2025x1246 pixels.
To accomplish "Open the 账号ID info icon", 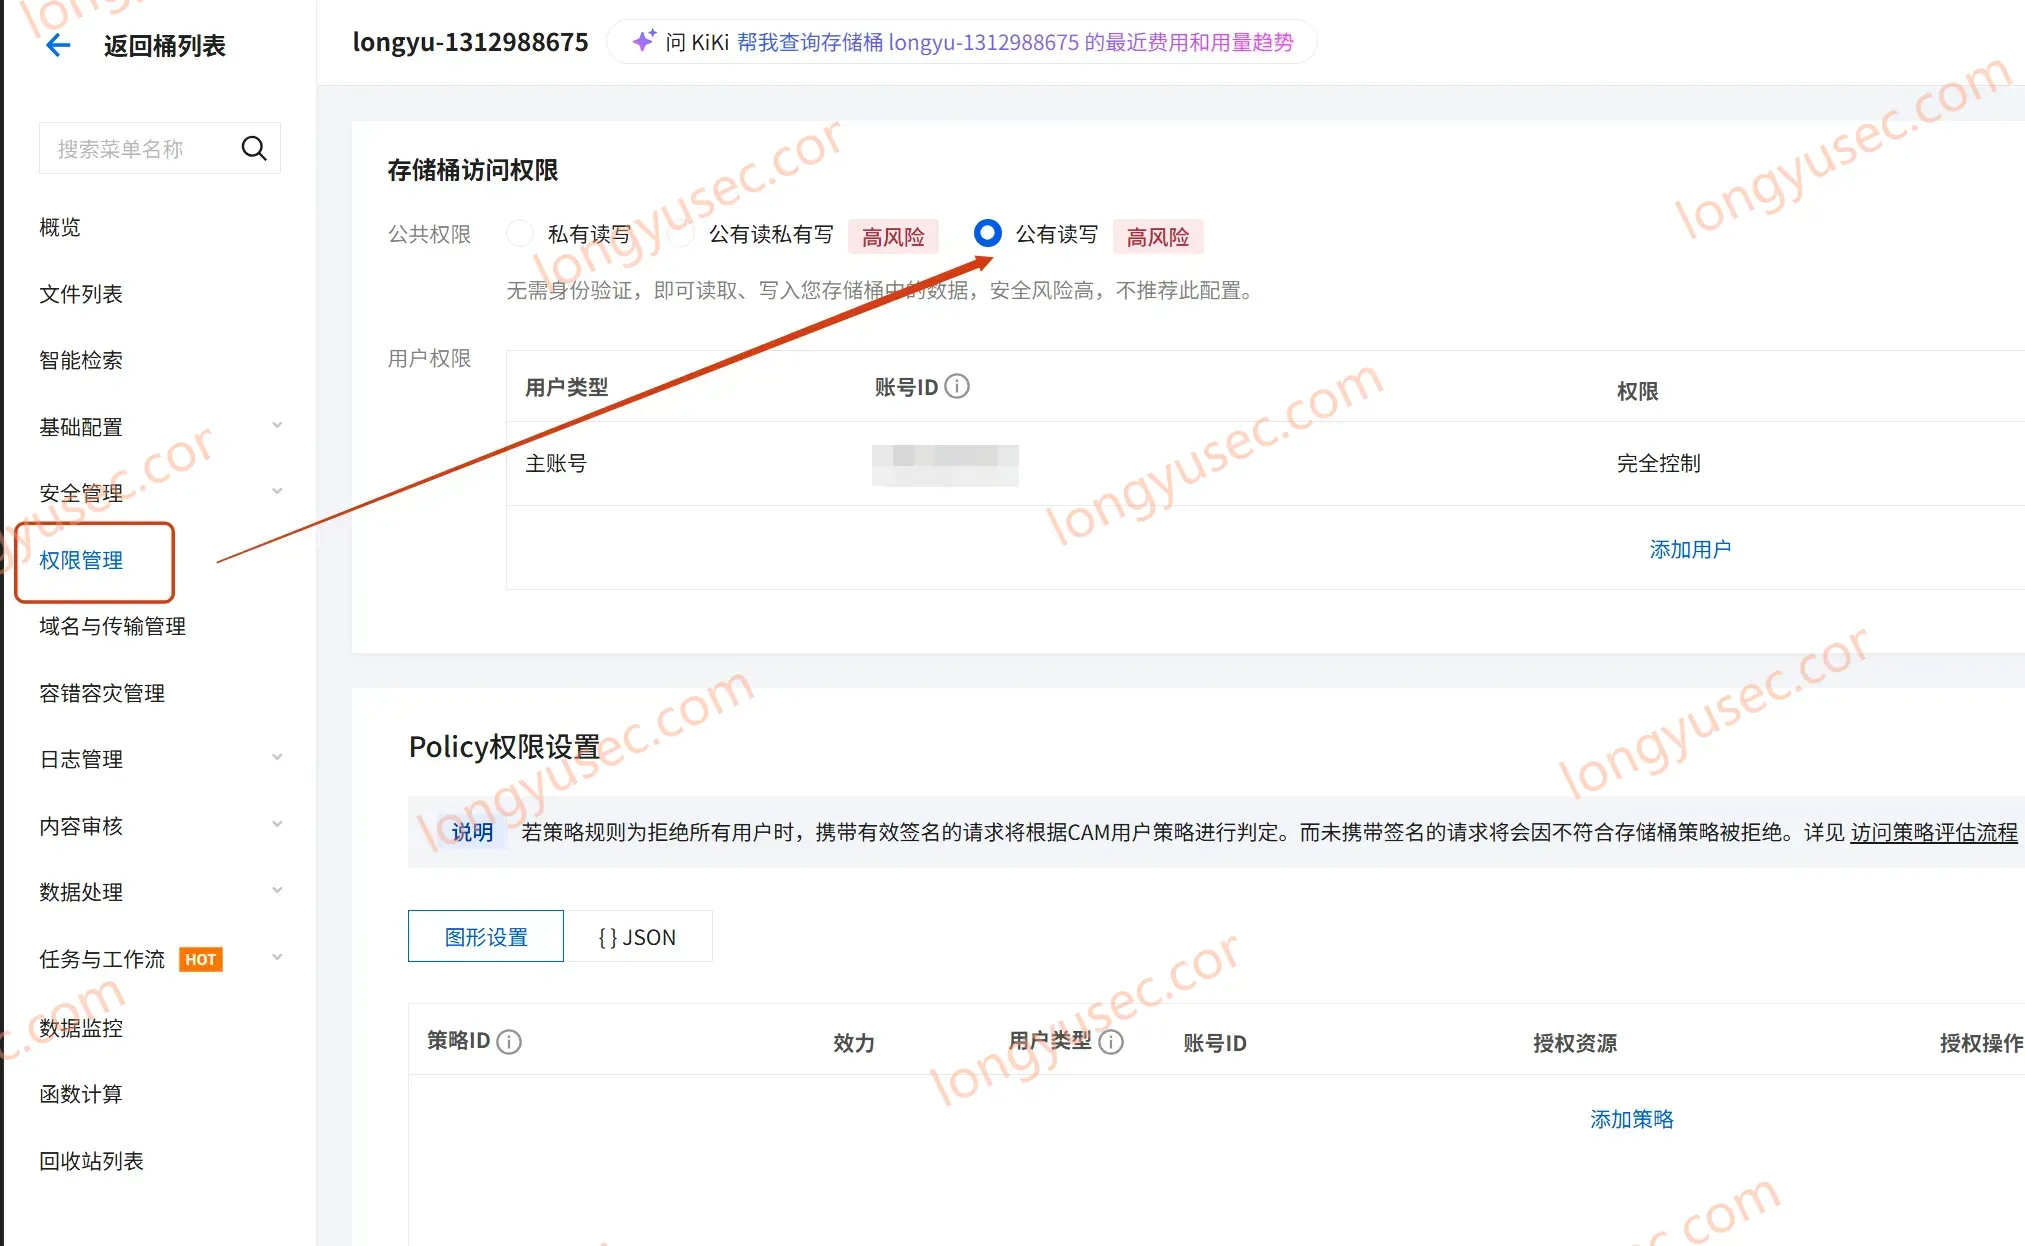I will click(957, 386).
